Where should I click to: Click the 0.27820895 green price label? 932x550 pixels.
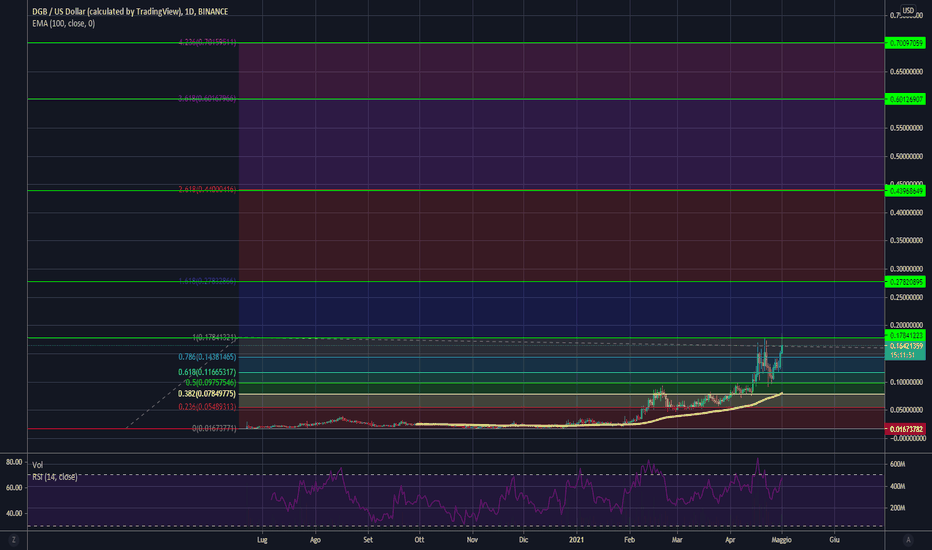pyautogui.click(x=905, y=282)
